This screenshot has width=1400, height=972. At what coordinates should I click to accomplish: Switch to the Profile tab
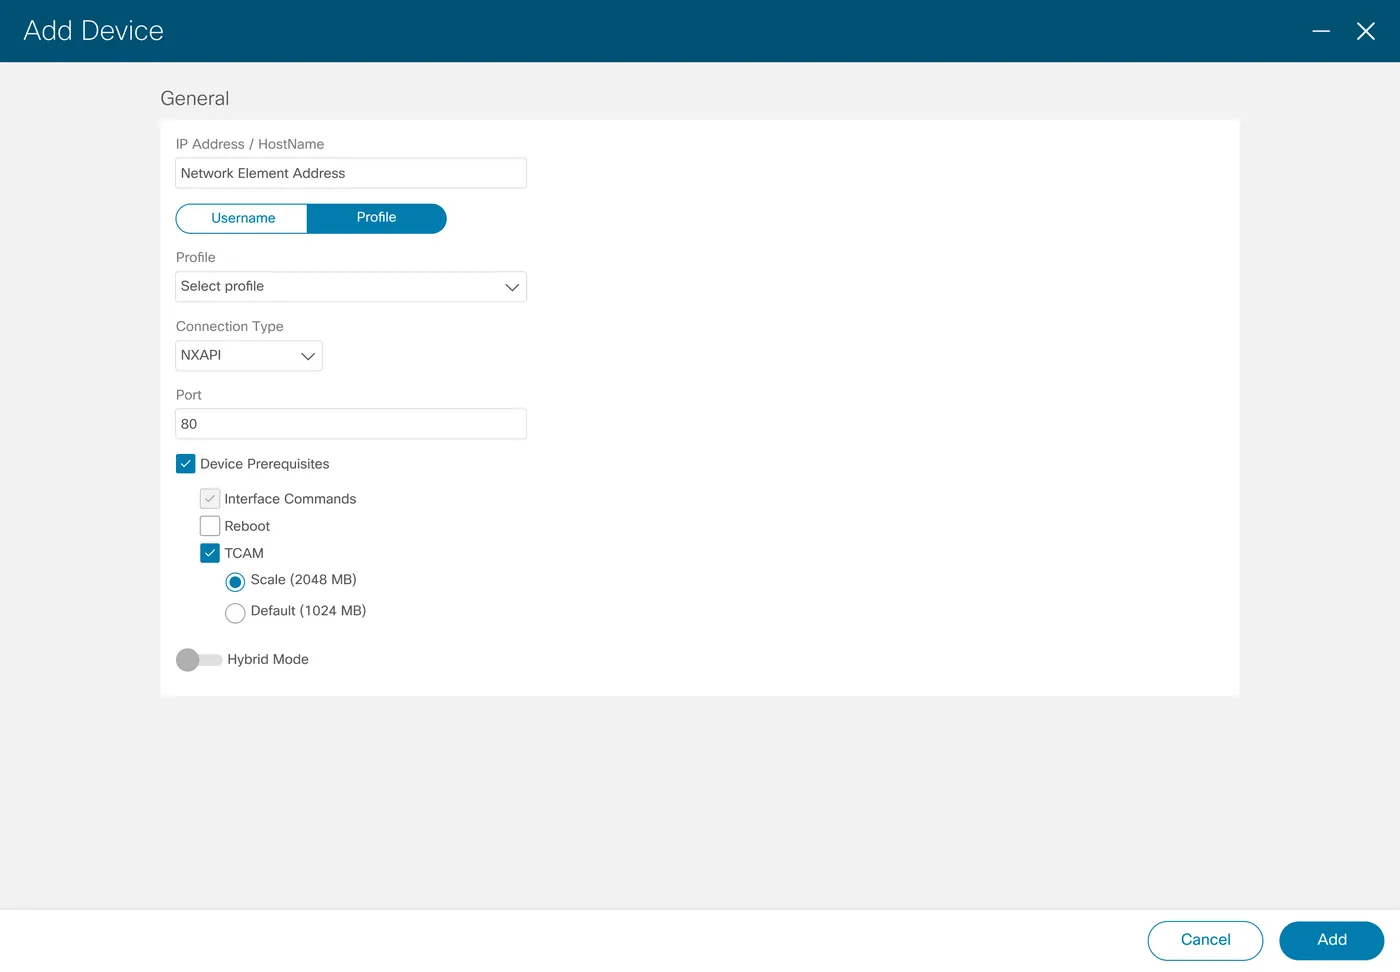coord(377,218)
